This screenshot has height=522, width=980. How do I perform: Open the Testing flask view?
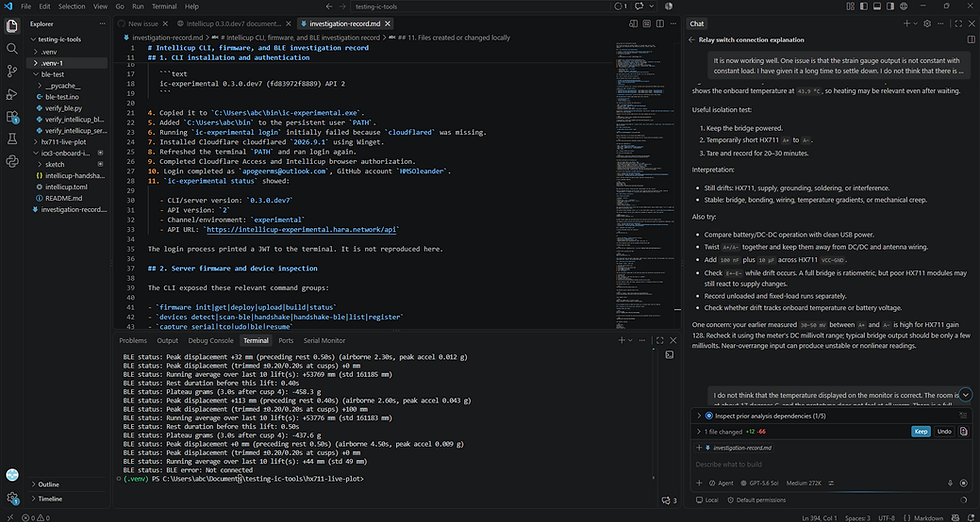tap(12, 139)
